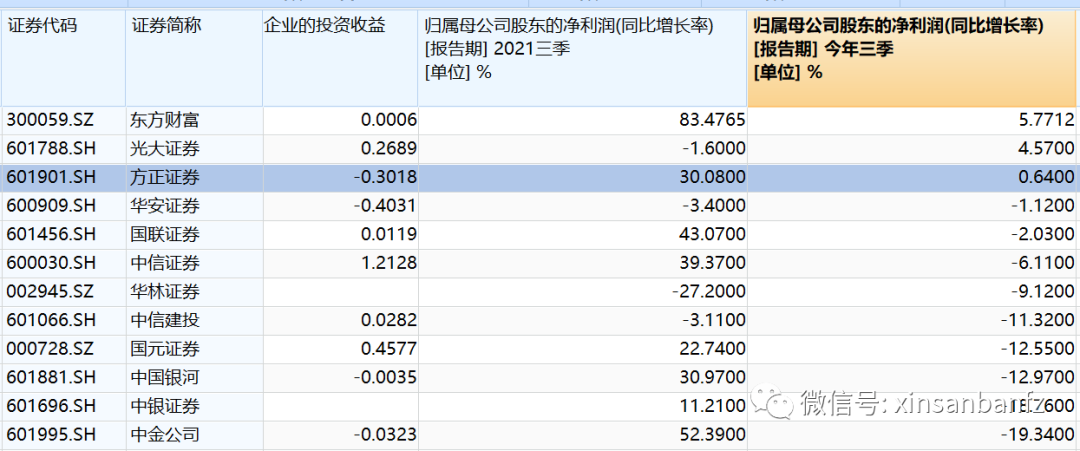This screenshot has width=1080, height=451.
Task: Click 2021 growth value 30.0800
Action: click(713, 178)
